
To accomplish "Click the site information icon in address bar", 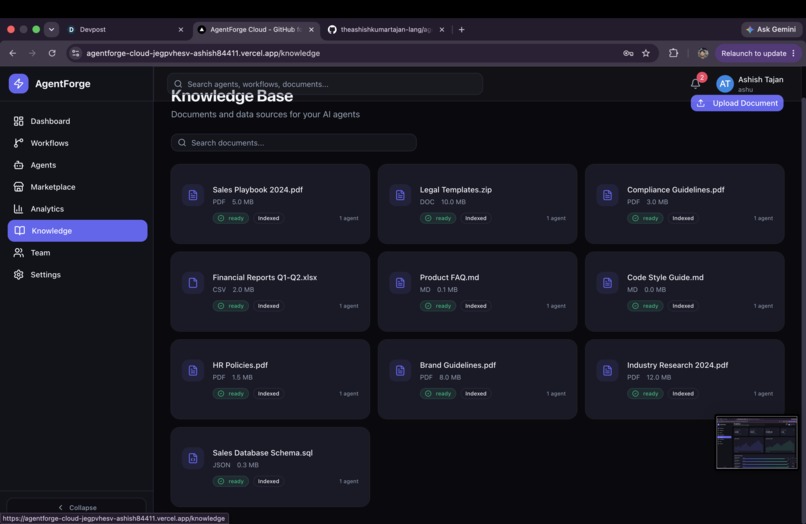I will coord(76,53).
